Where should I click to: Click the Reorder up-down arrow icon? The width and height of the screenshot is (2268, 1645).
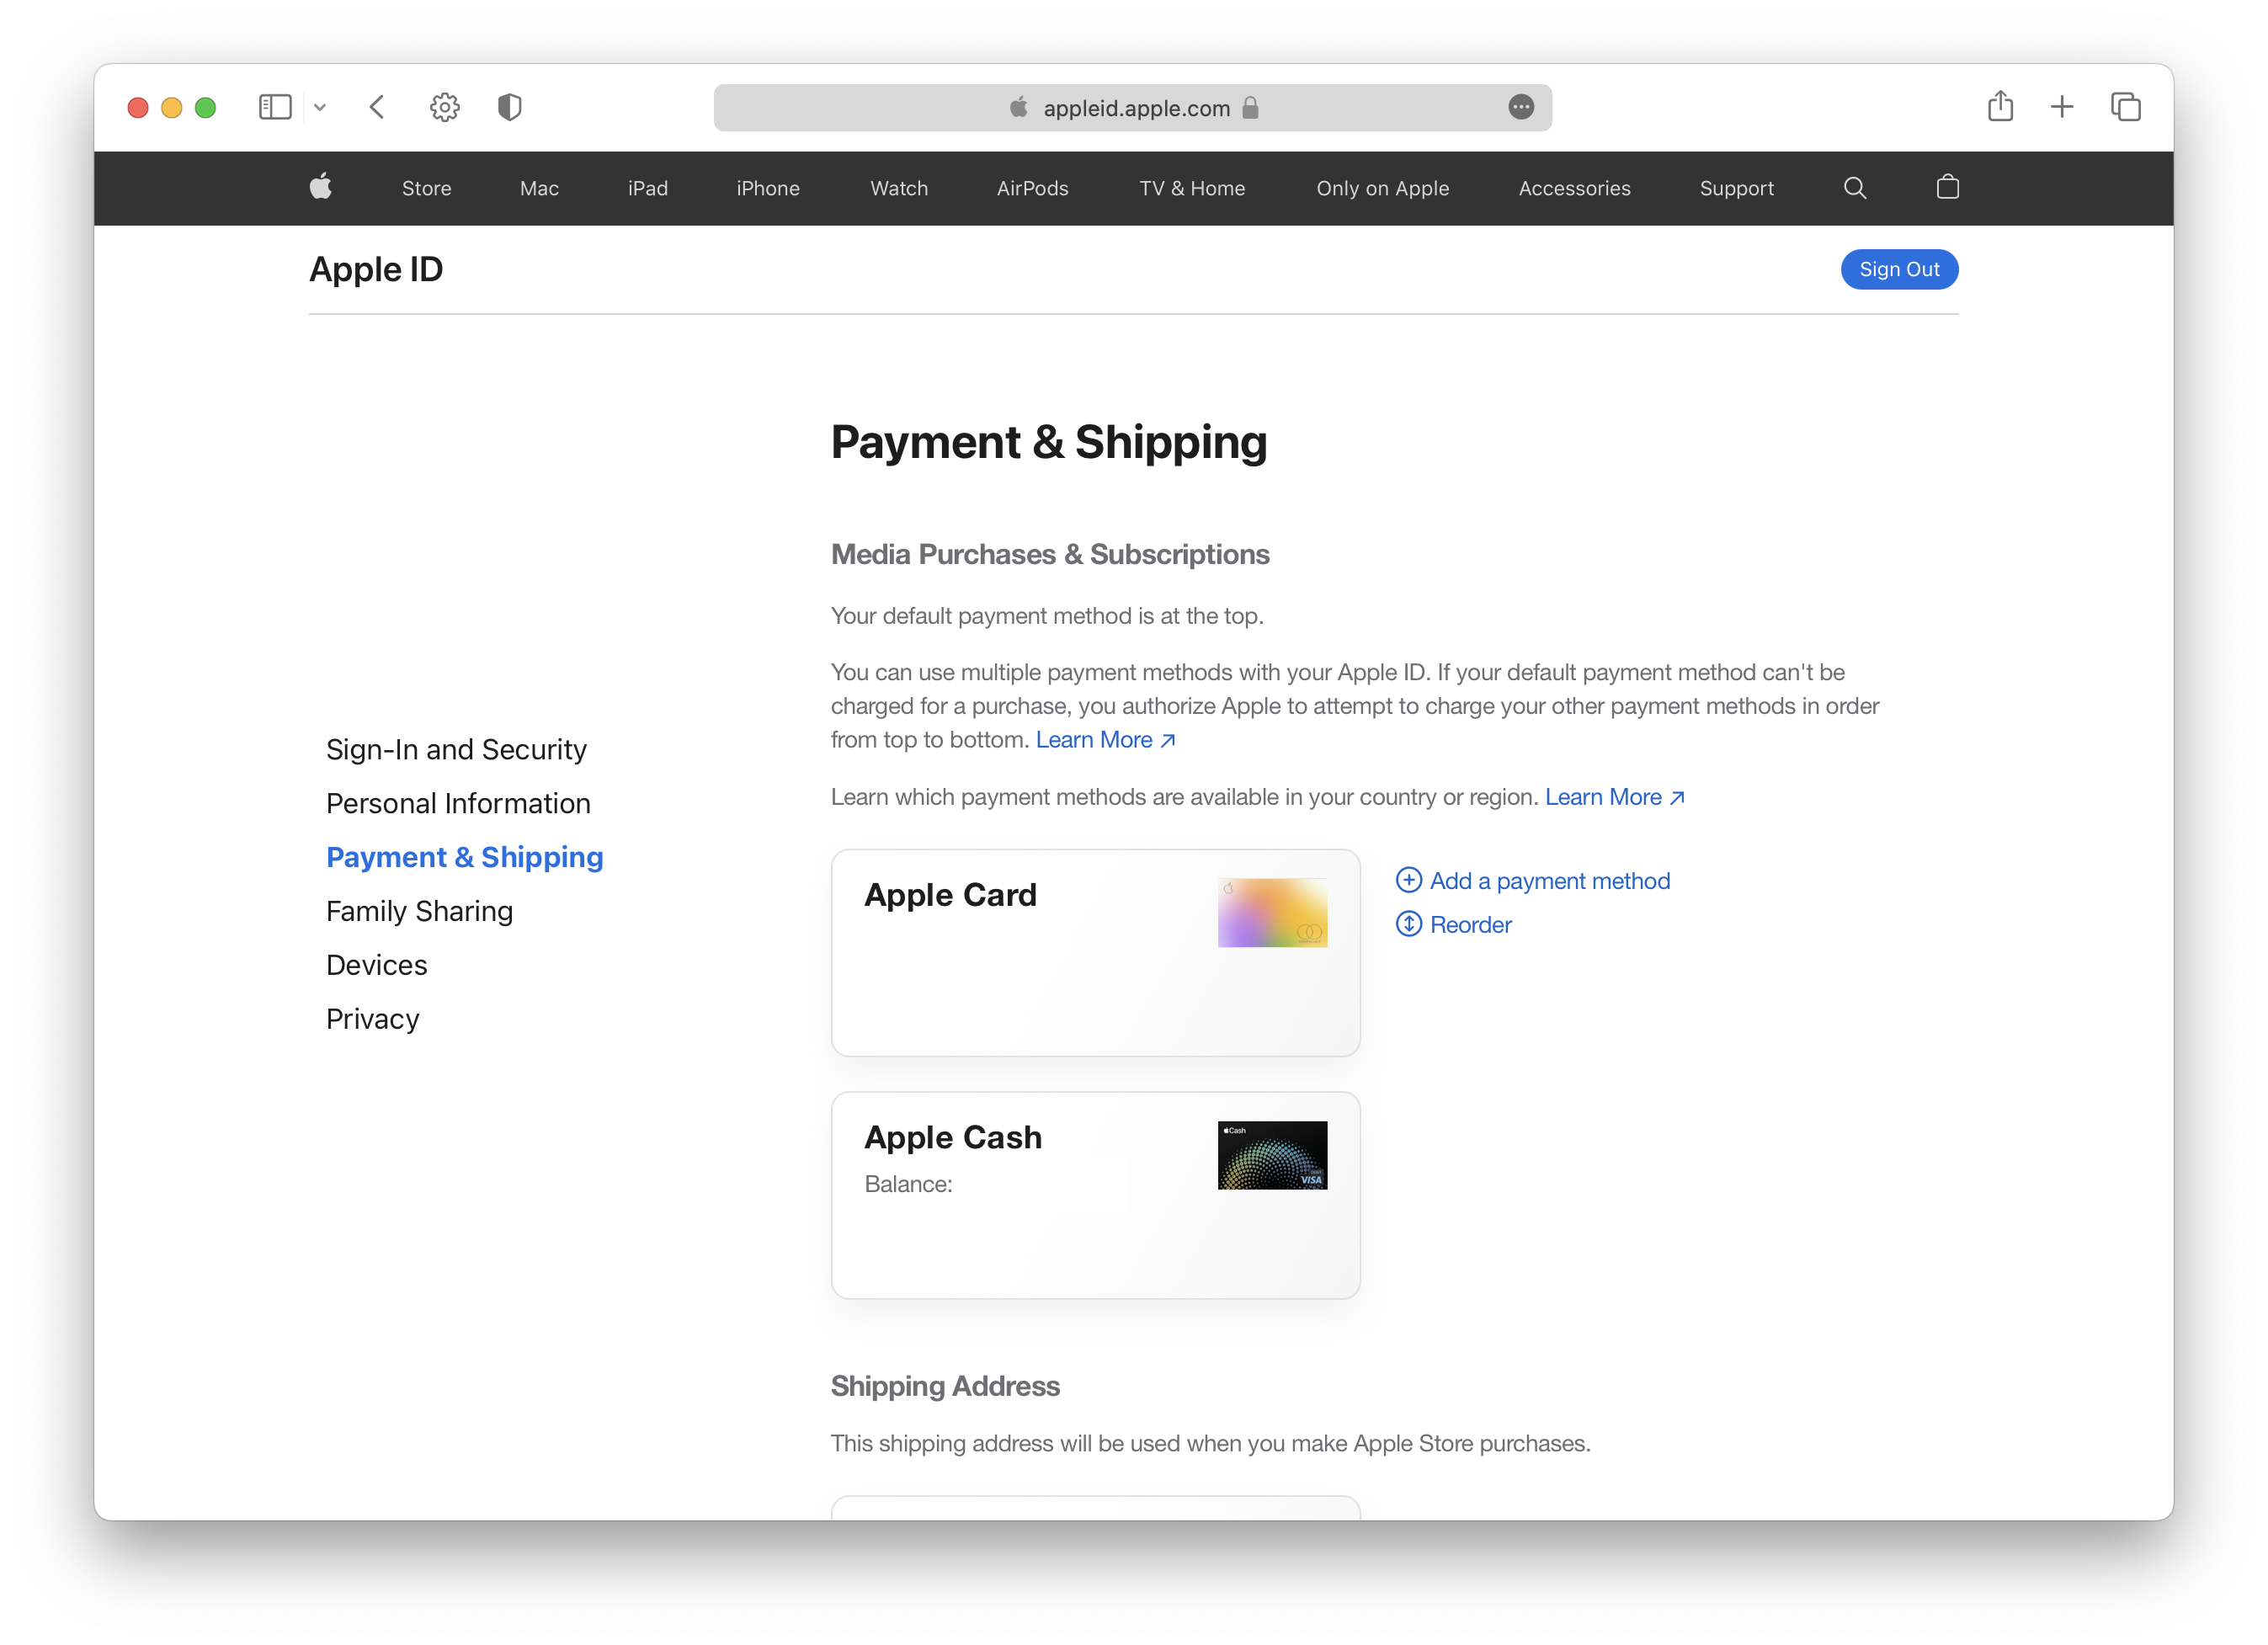pyautogui.click(x=1408, y=924)
